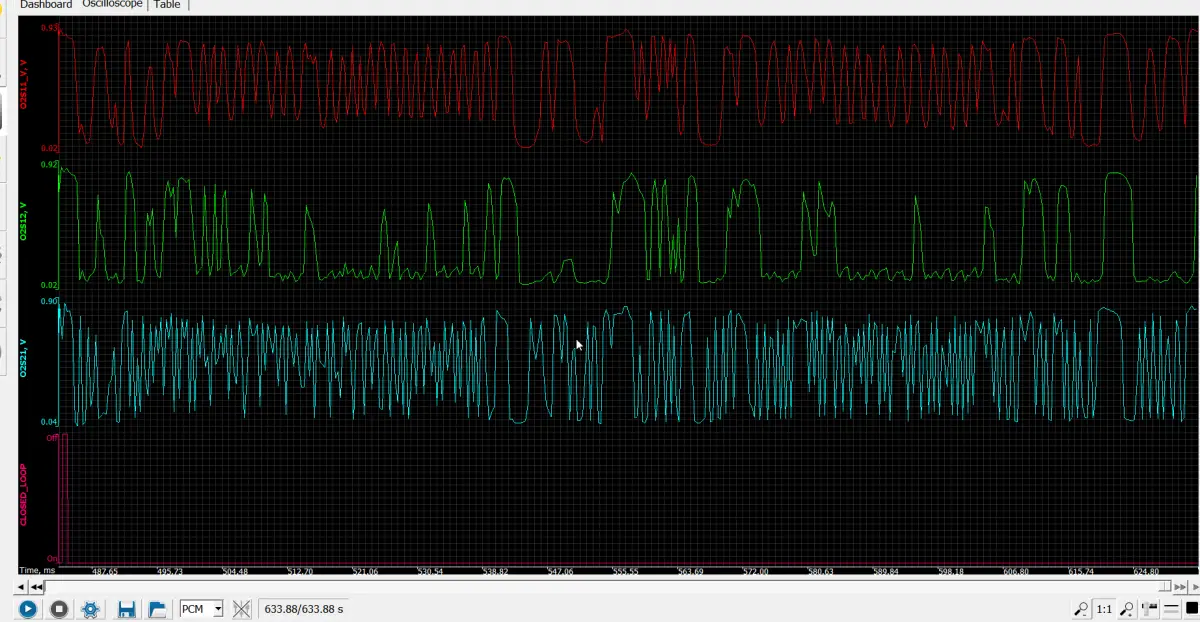Switch to the Oscilloscope tab
The image size is (1200, 622).
pyautogui.click(x=112, y=5)
